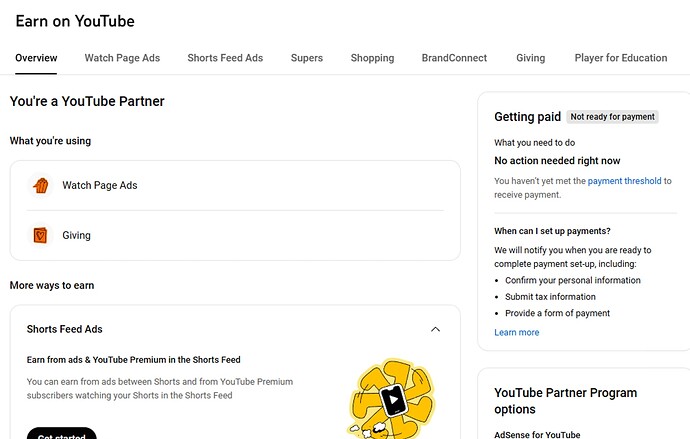Open the Player for Education tab
Screen dimensions: 690x439
pos(621,58)
